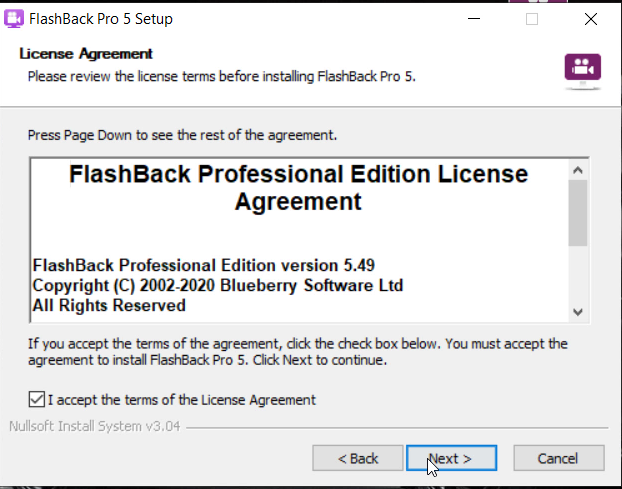Click the 'I accept the terms' label text

coord(181,400)
